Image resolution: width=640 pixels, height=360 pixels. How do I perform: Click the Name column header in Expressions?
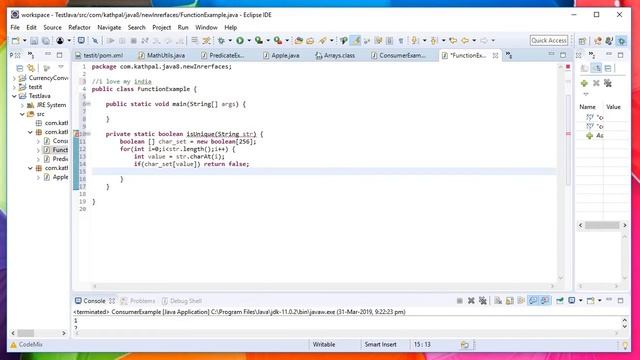pyautogui.click(x=587, y=107)
